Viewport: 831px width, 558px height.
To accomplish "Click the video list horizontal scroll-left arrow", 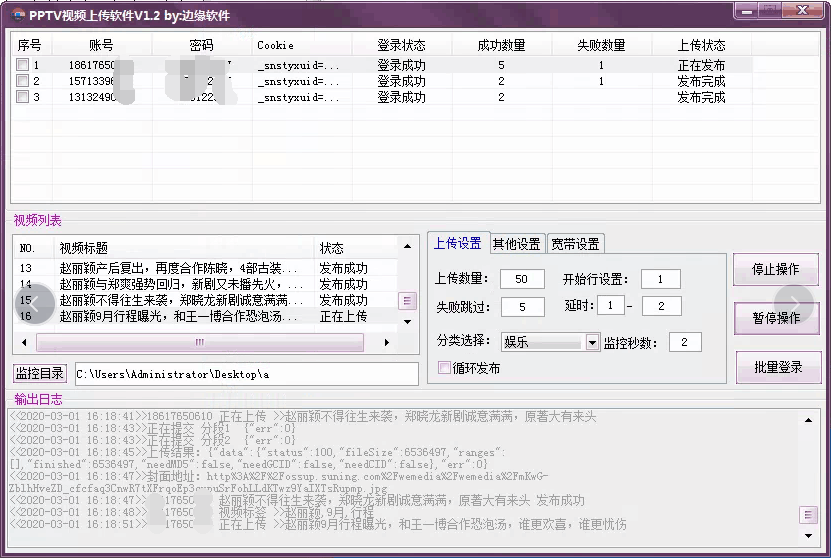I will pos(24,342).
